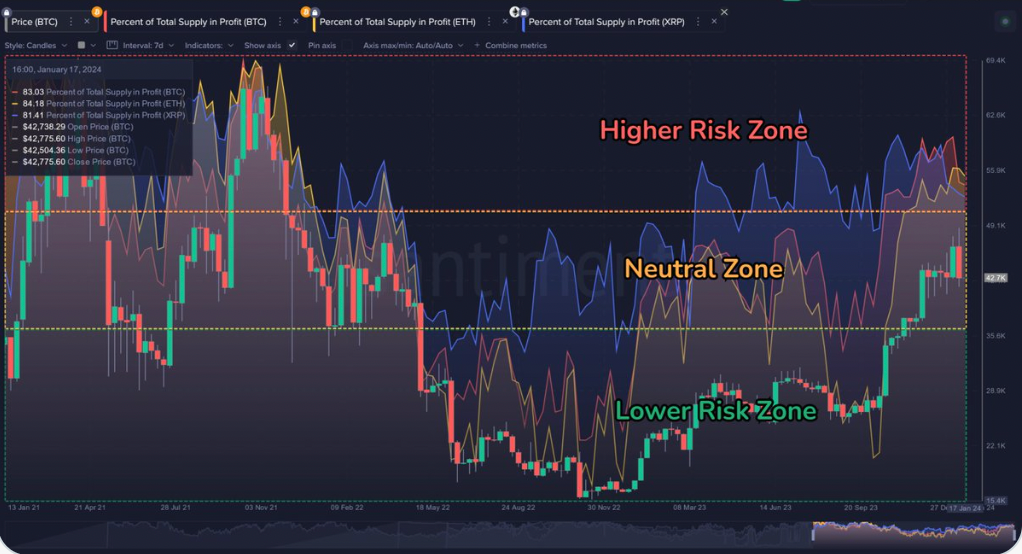This screenshot has width=1022, height=554.
Task: Click 81.41 Percent of Total Supply in Profit (XRP) legend
Action: (x=99, y=115)
